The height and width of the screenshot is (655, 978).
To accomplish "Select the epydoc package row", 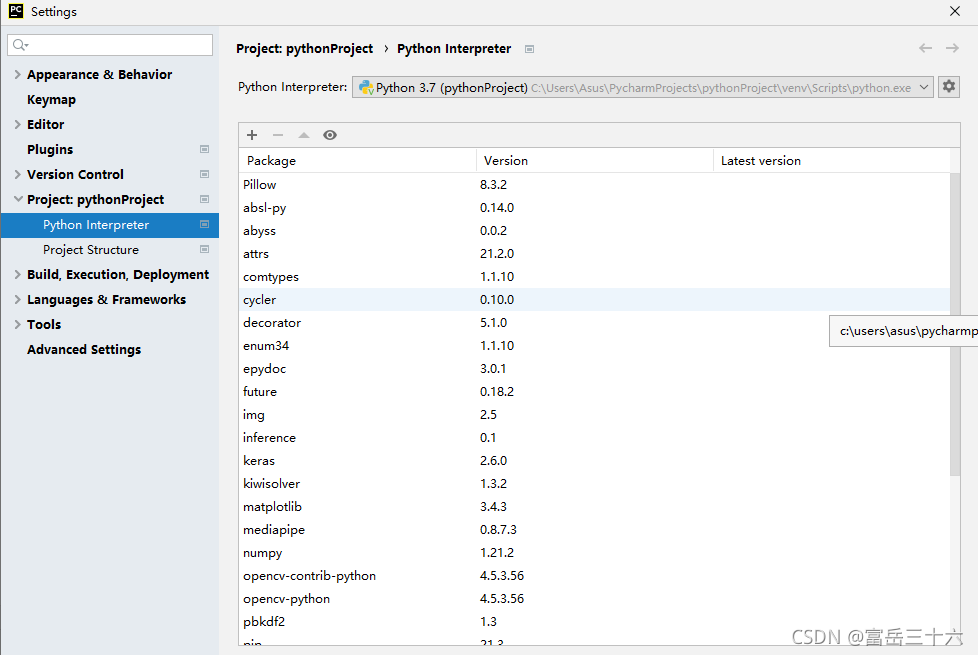I will (x=594, y=369).
